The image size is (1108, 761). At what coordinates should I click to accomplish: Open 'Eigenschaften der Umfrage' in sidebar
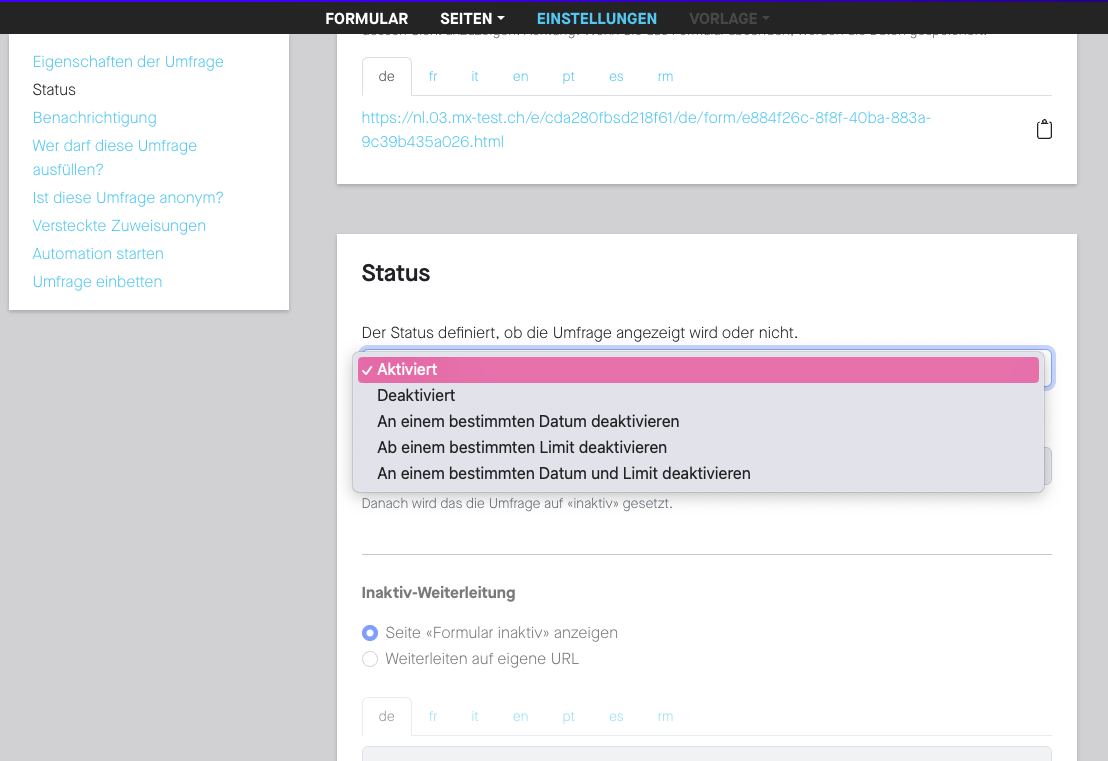[x=128, y=61]
